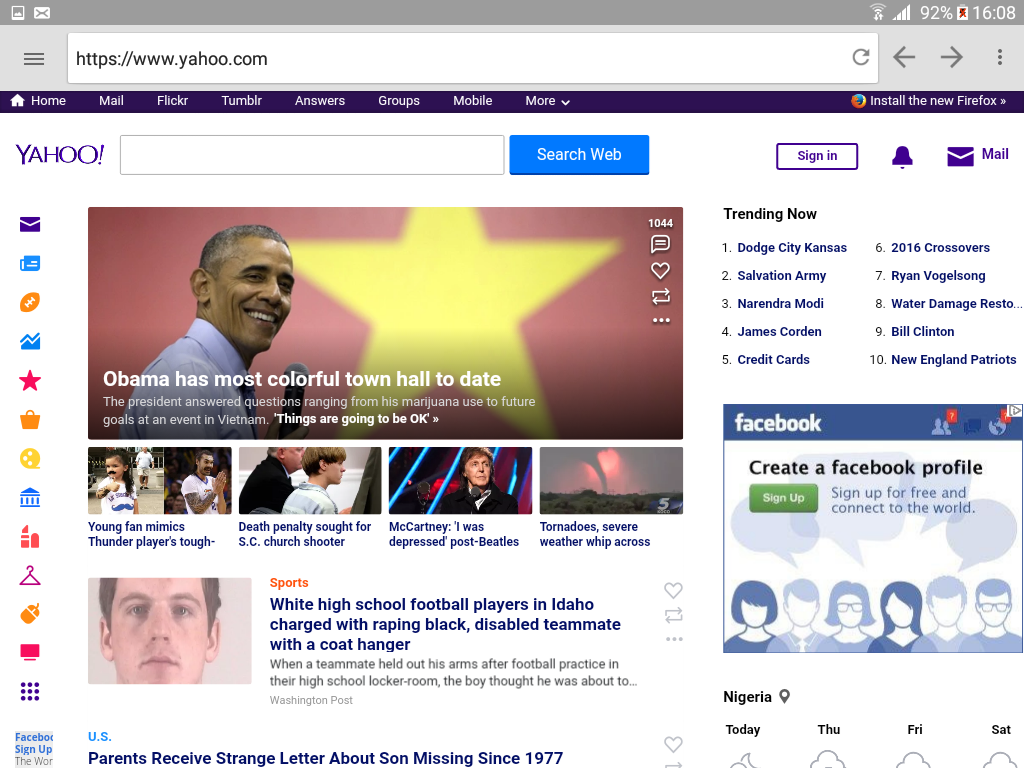Screen dimensions: 1024x768
Task: Open comments on the Obama story
Action: point(660,244)
